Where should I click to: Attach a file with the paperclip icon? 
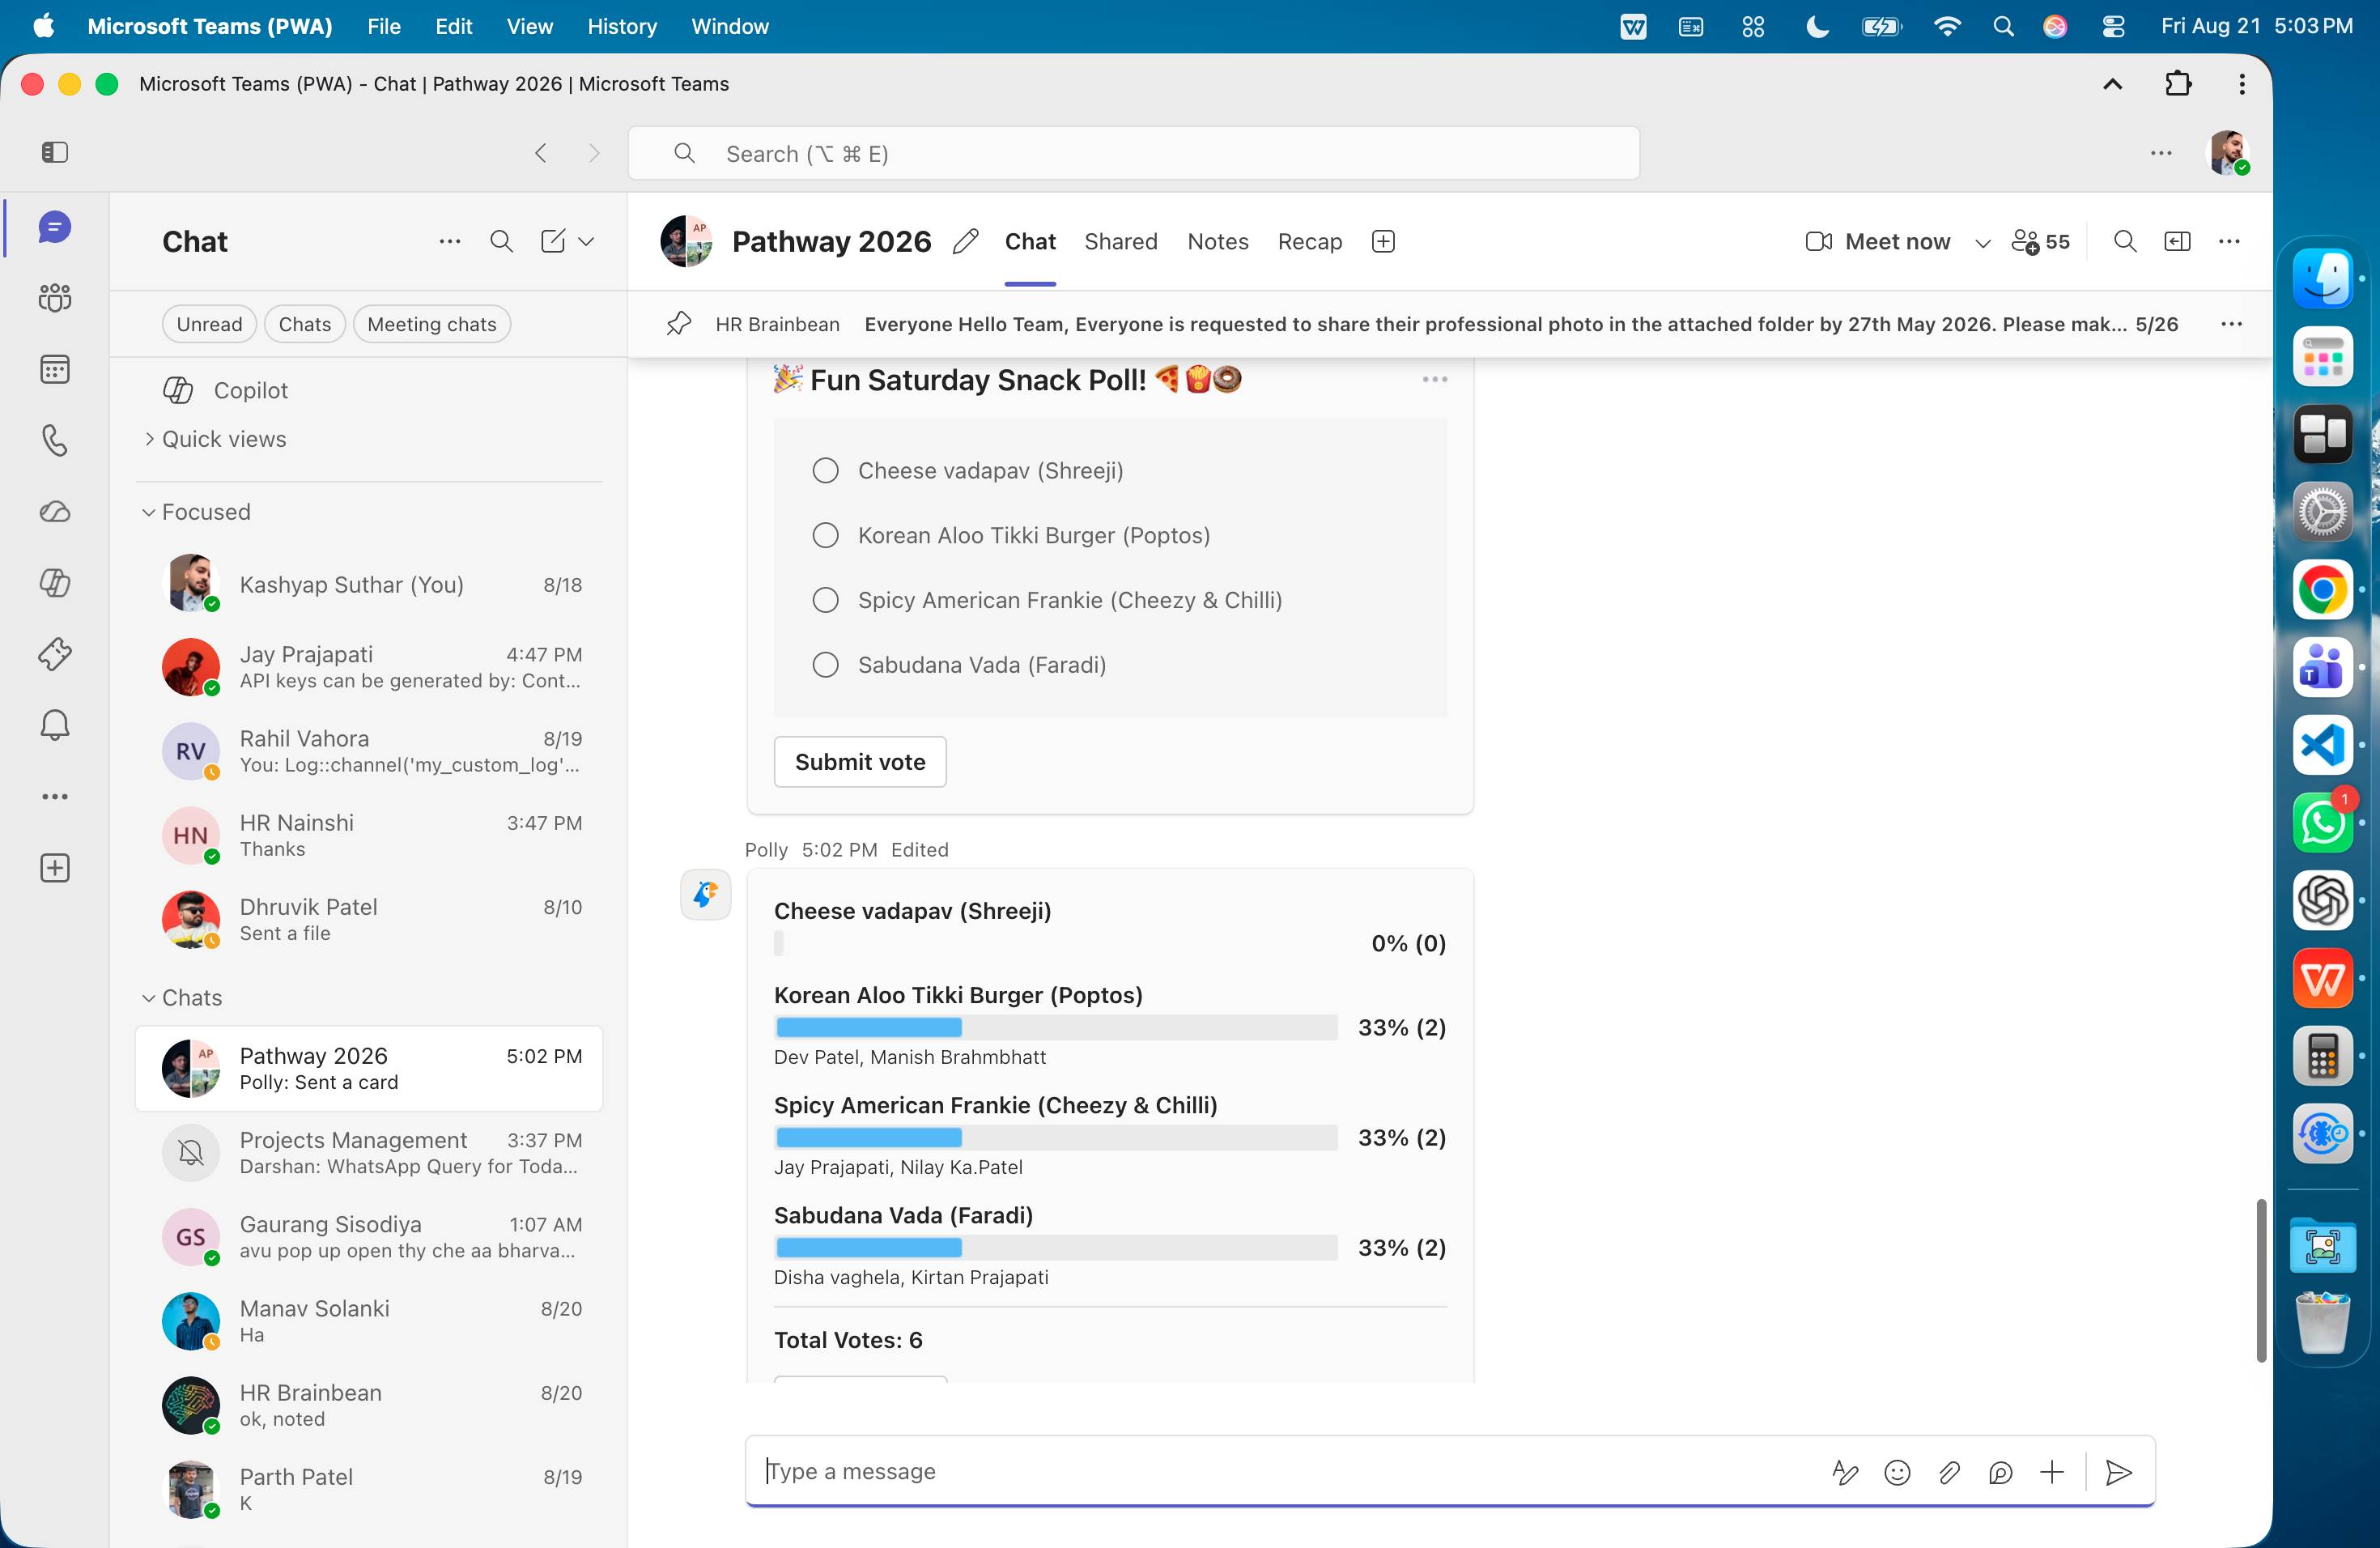[1949, 1472]
